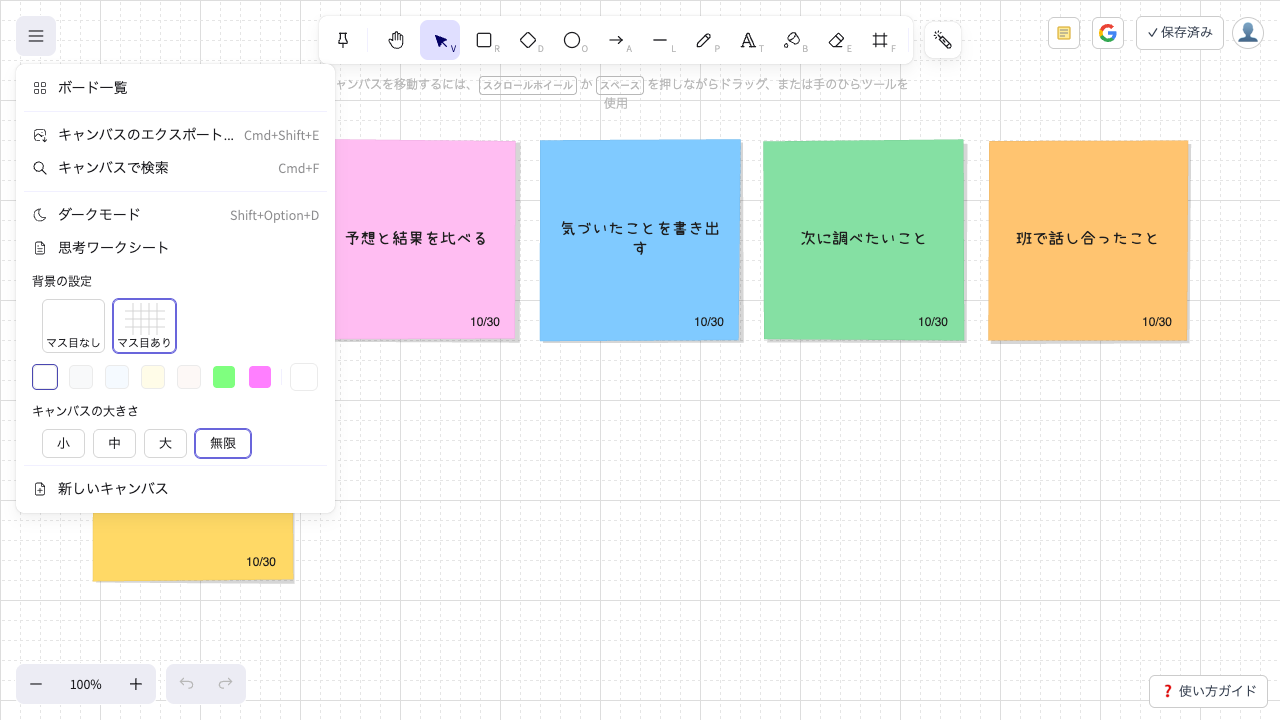Select the diamond shape tool

tap(528, 40)
